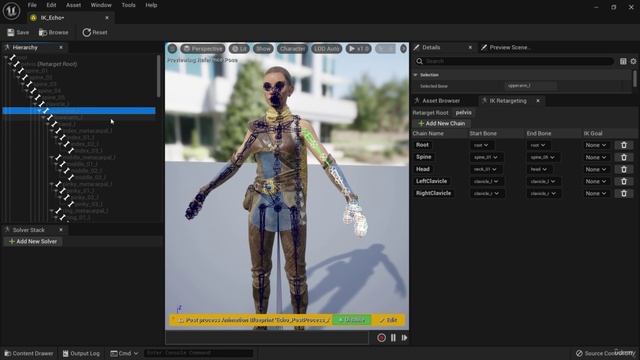Click the pelvis Retarget Root value
640x360 pixels.
coord(464,113)
